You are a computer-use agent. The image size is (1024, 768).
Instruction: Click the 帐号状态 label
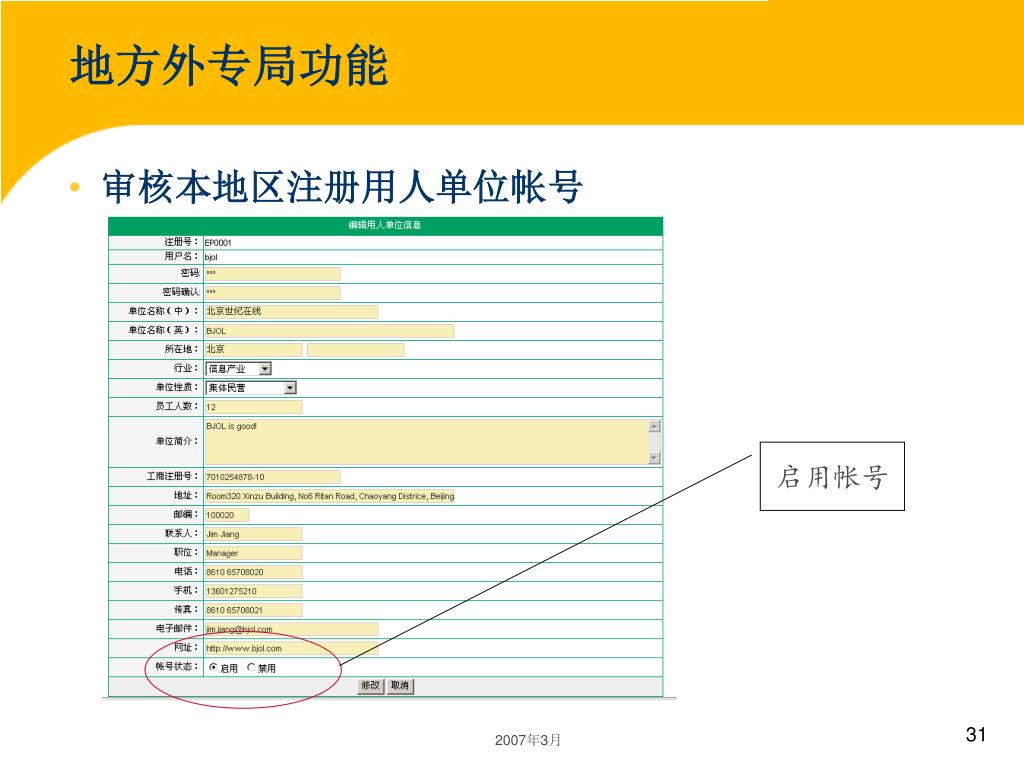176,667
